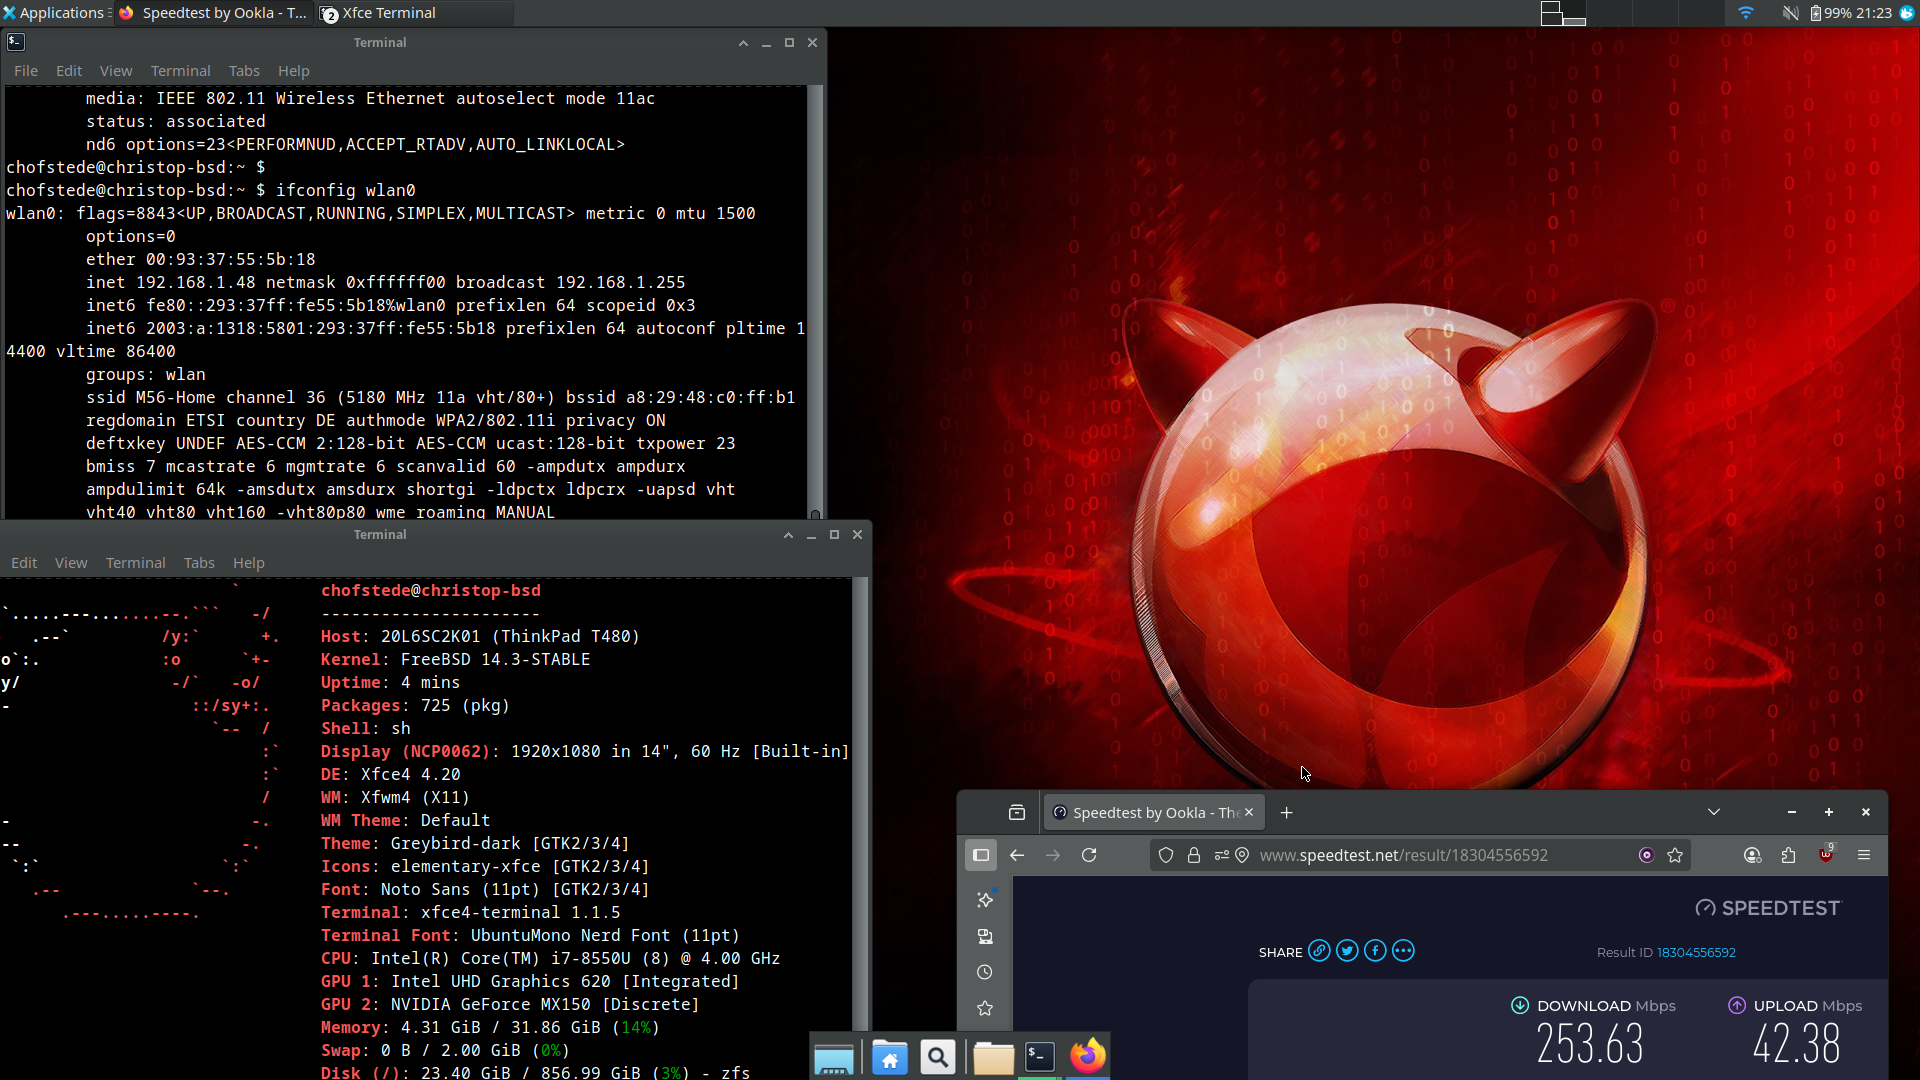
Task: Open the history icon in the Firefox sidebar
Action: click(x=985, y=972)
